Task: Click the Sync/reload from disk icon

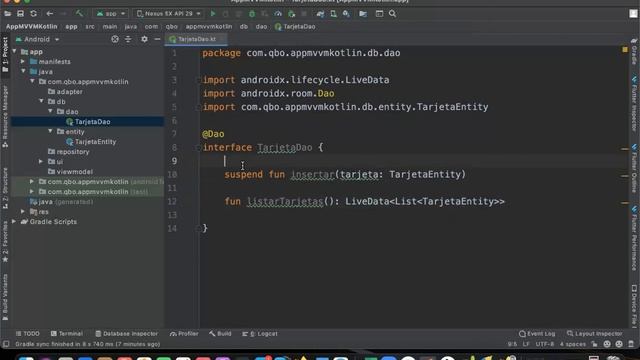Action: pyautogui.click(x=33, y=13)
